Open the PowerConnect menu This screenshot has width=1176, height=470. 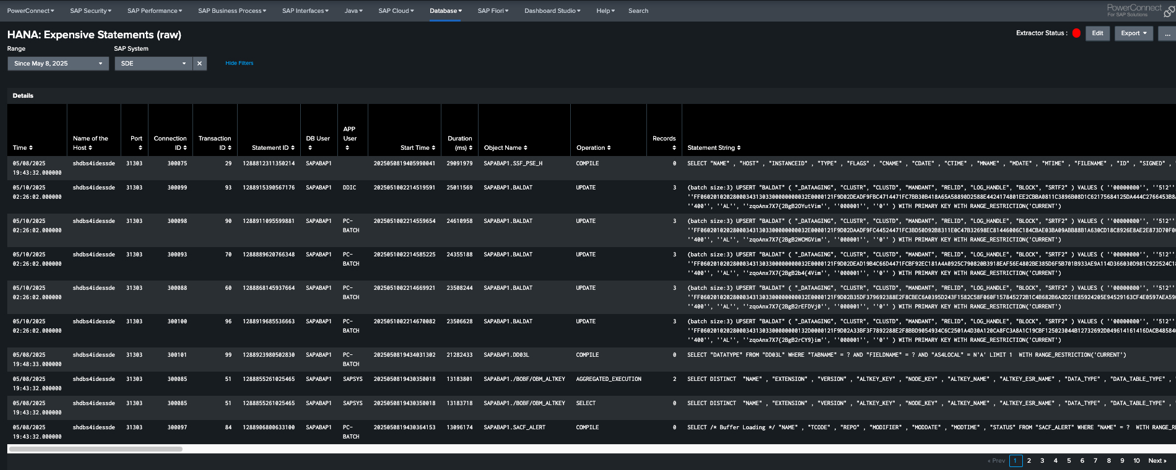30,11
